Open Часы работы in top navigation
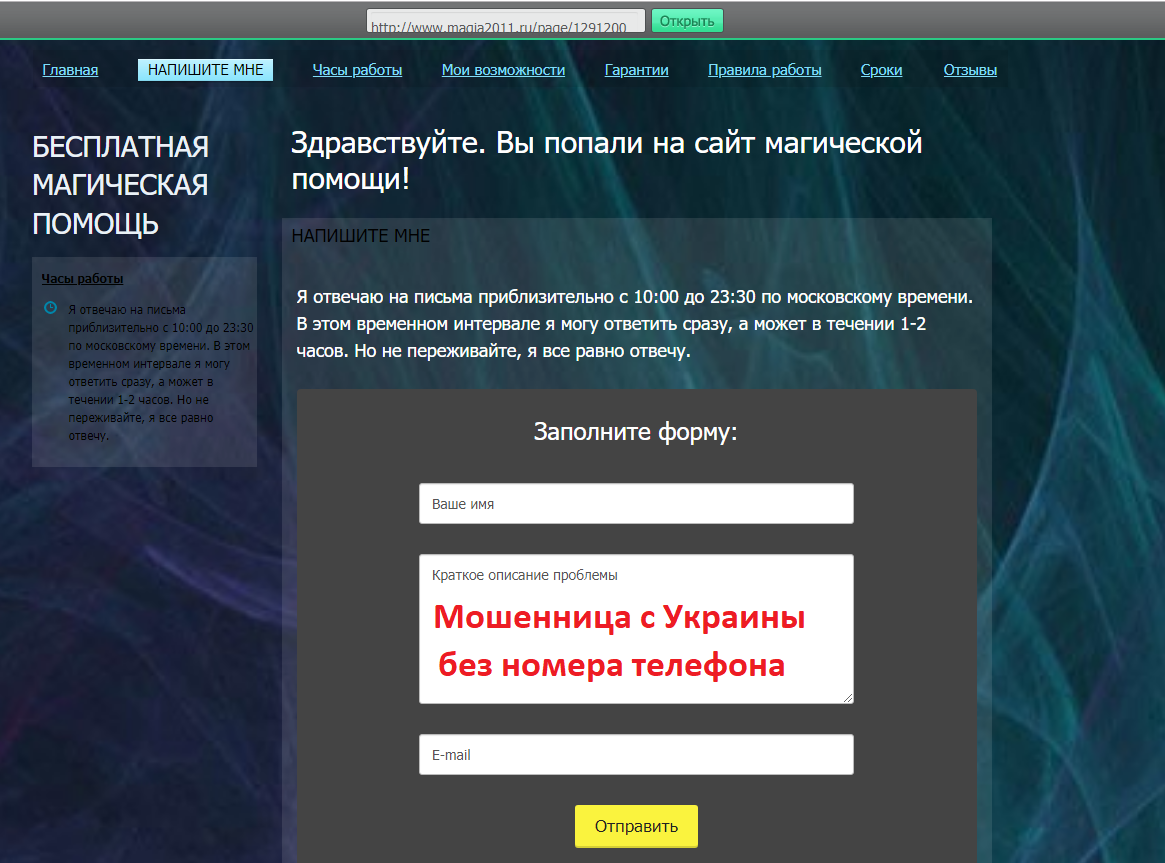Image resolution: width=1165 pixels, height=863 pixels. [357, 70]
